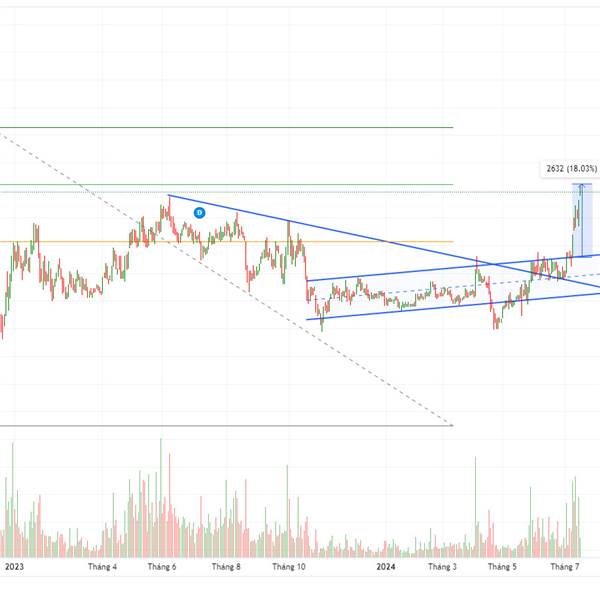Select the topmost green horizontal line
Screen dimensions: 600x600
point(227,127)
